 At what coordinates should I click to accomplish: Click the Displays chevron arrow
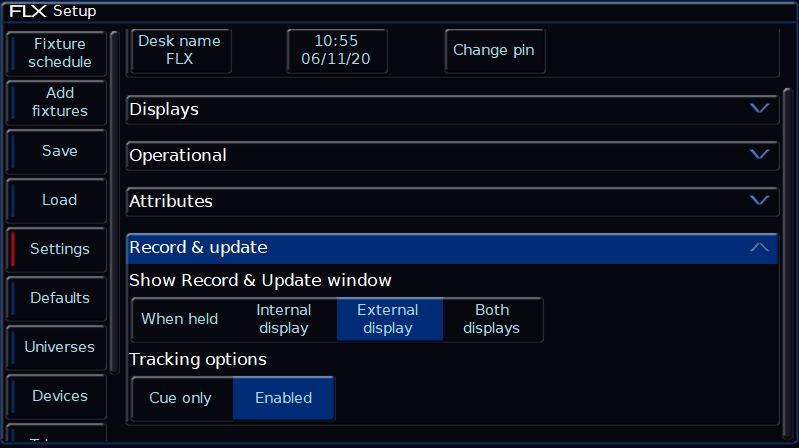(x=759, y=109)
